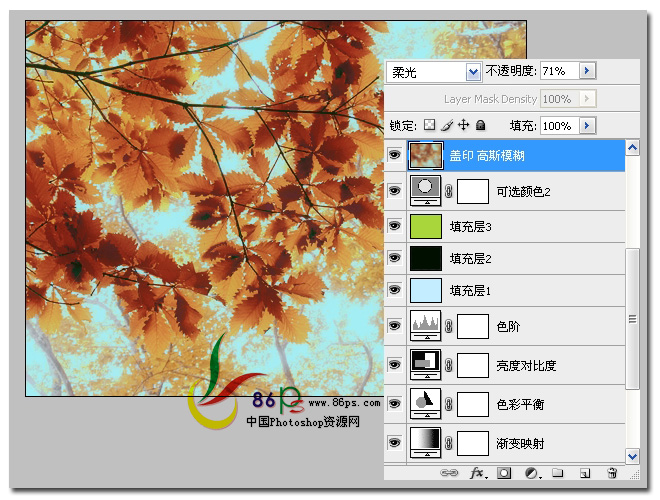Toggle lock position move icon
Image resolution: width=660 pixels, height=500 pixels.
(x=463, y=125)
